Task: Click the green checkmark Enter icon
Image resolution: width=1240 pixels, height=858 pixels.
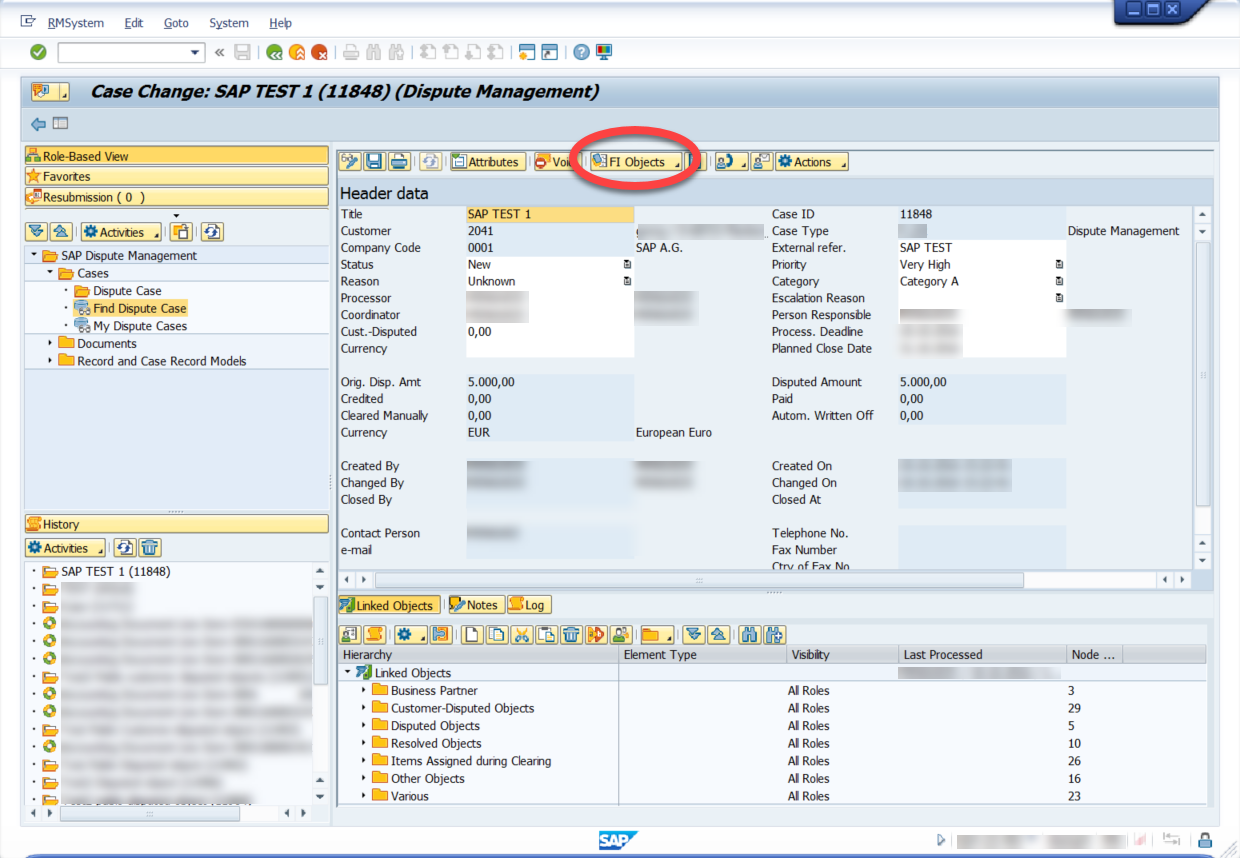Action: coord(38,52)
